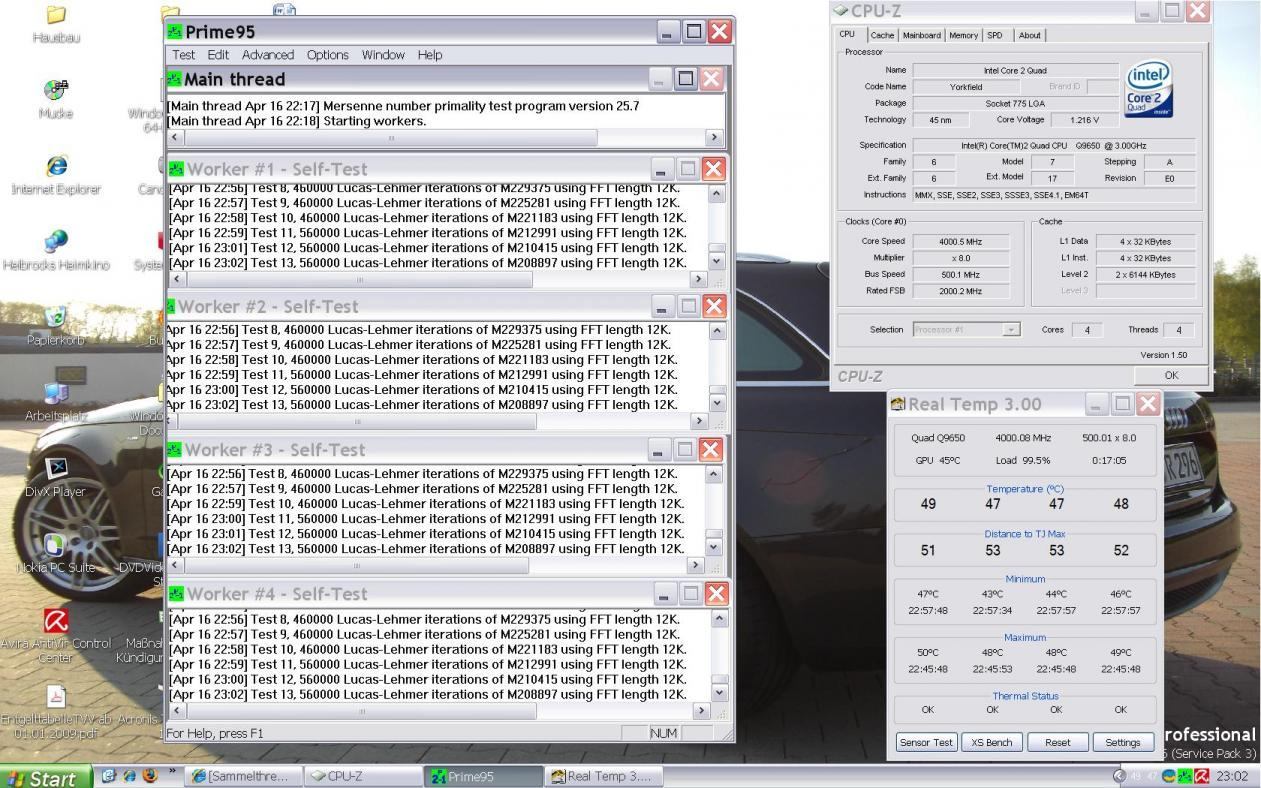Click the Real Temp title bar icon
The height and width of the screenshot is (788, 1261).
click(897, 405)
